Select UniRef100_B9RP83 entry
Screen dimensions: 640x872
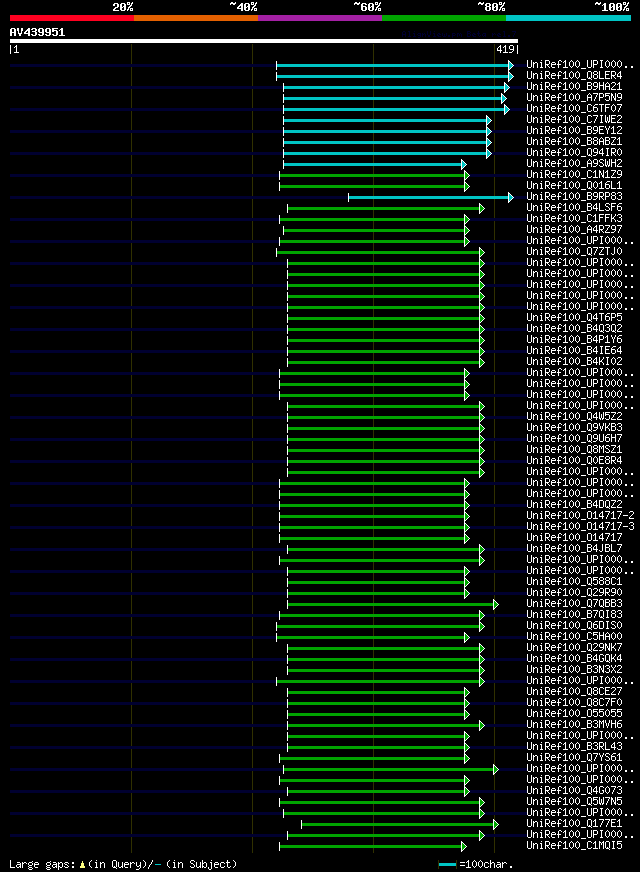pyautogui.click(x=574, y=197)
